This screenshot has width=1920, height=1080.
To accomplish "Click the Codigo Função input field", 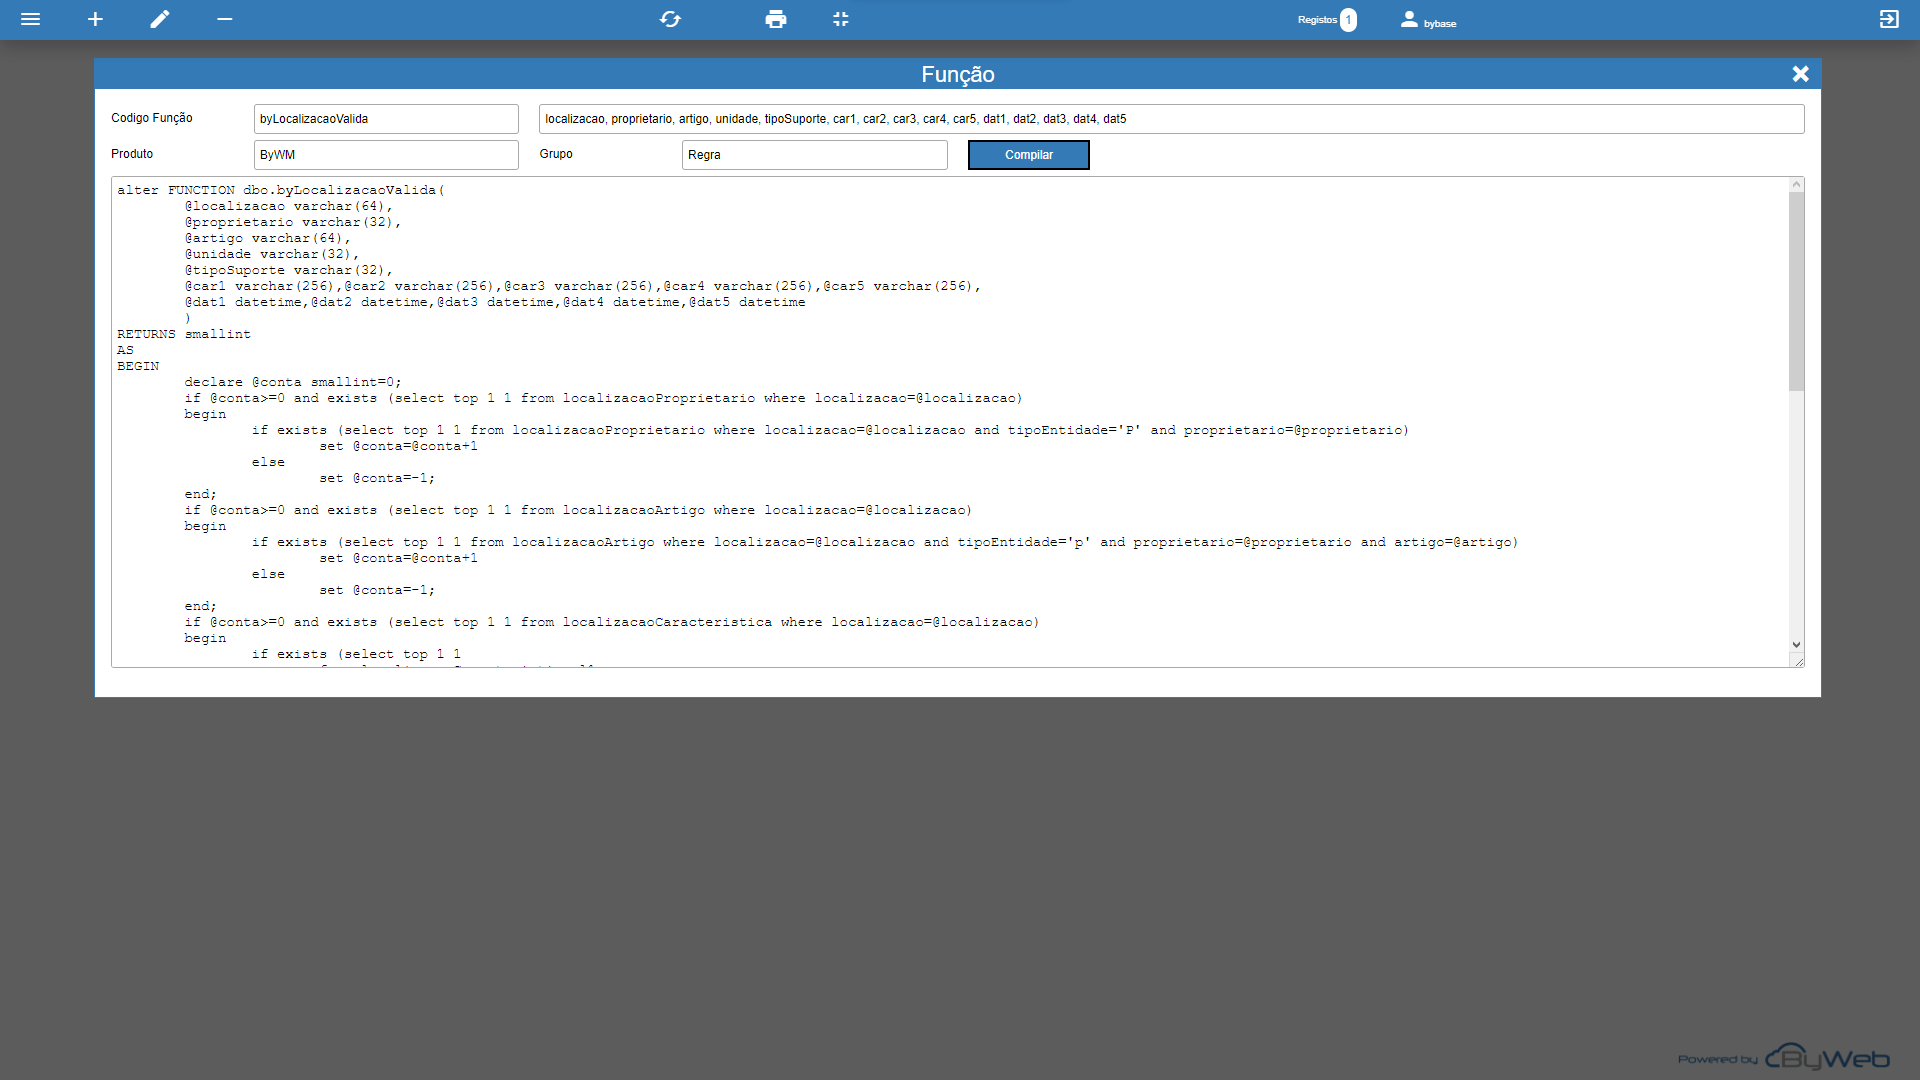I will click(x=386, y=119).
